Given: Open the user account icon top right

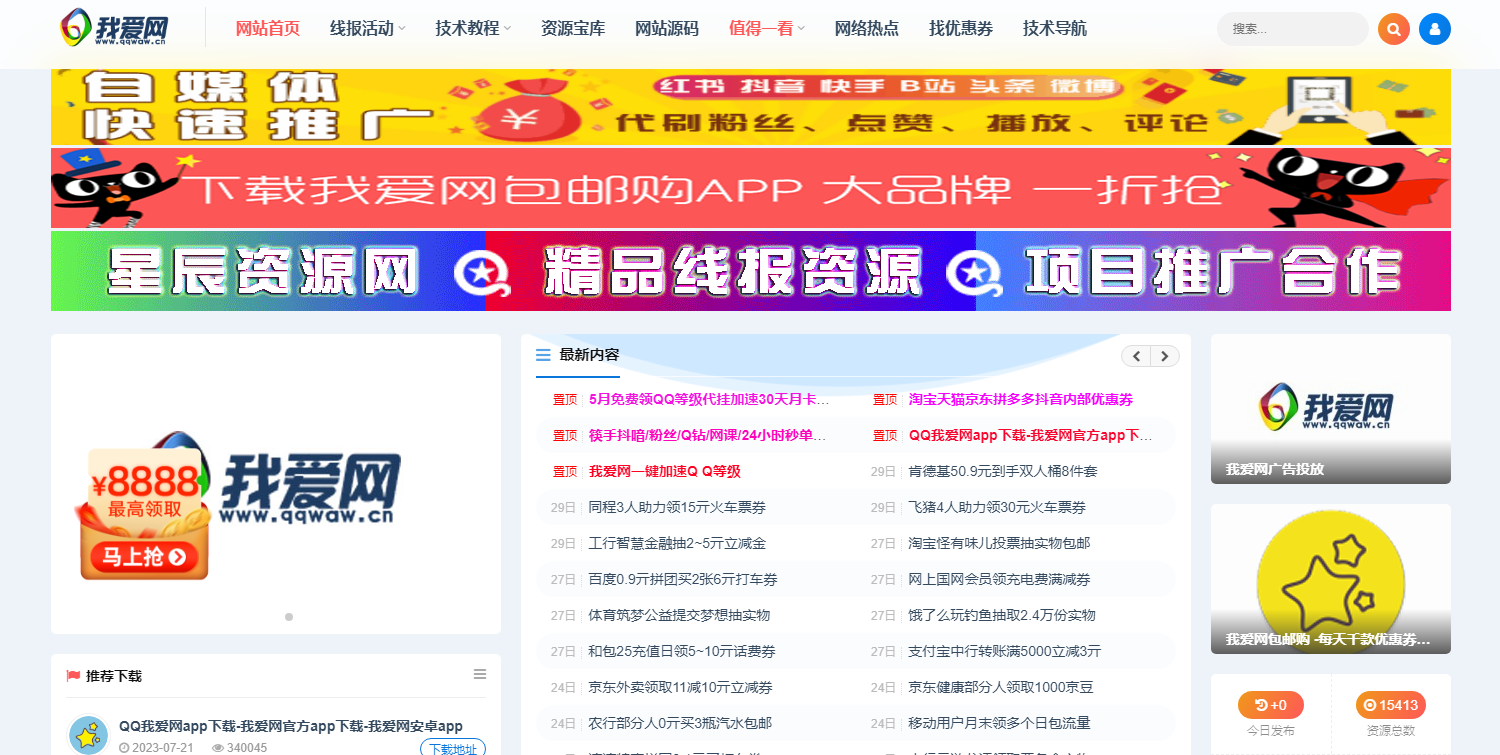Looking at the screenshot, I should point(1434,29).
